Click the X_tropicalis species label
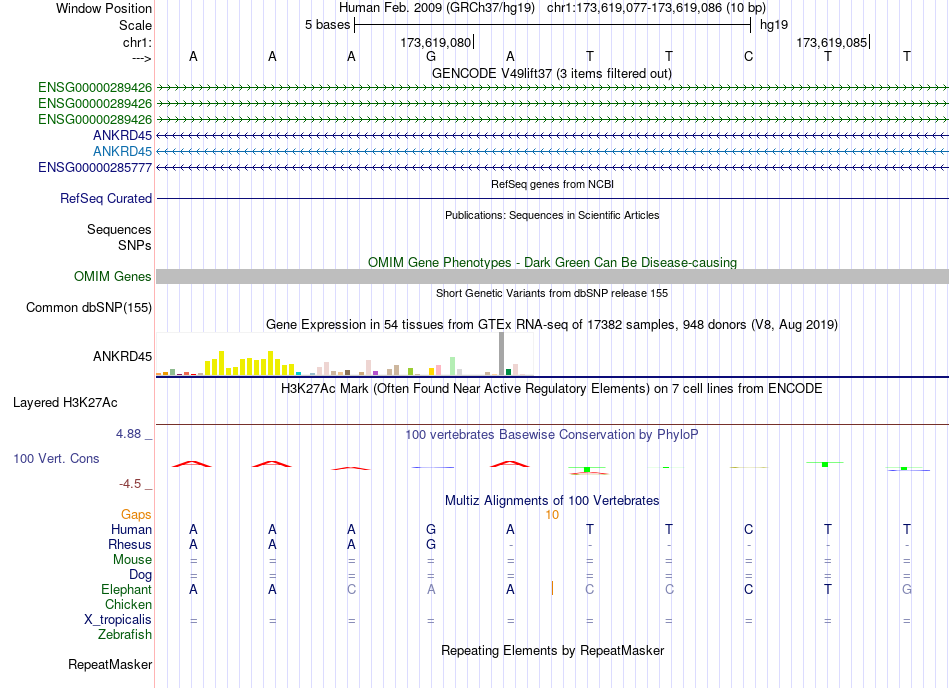950x688 pixels. [x=118, y=620]
